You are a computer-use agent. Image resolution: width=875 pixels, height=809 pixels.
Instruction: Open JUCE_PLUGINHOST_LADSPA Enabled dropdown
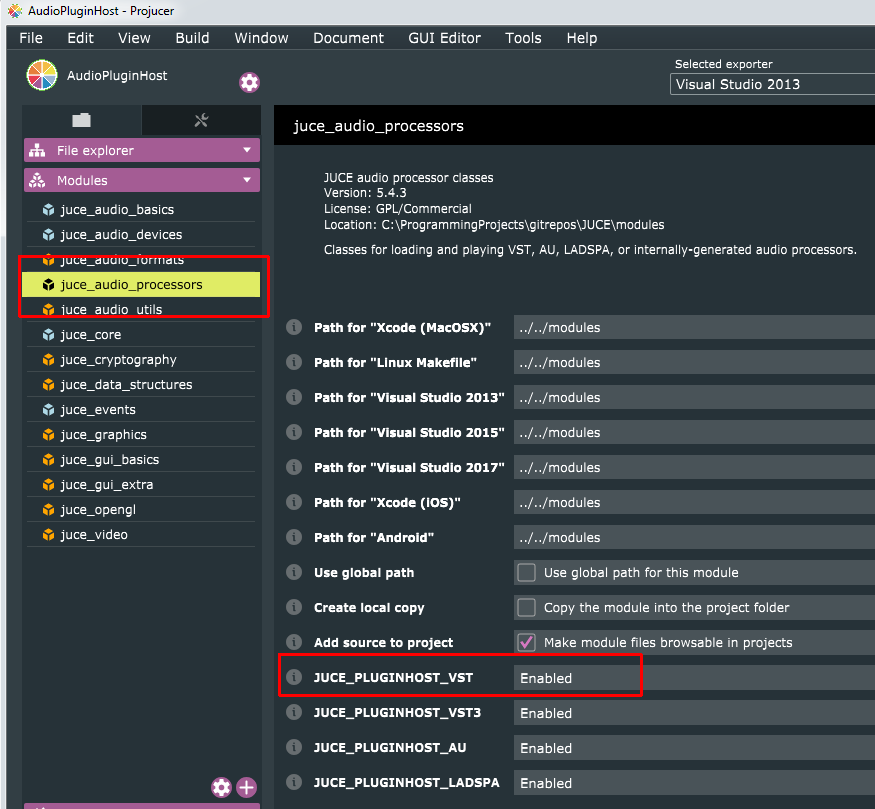point(694,783)
